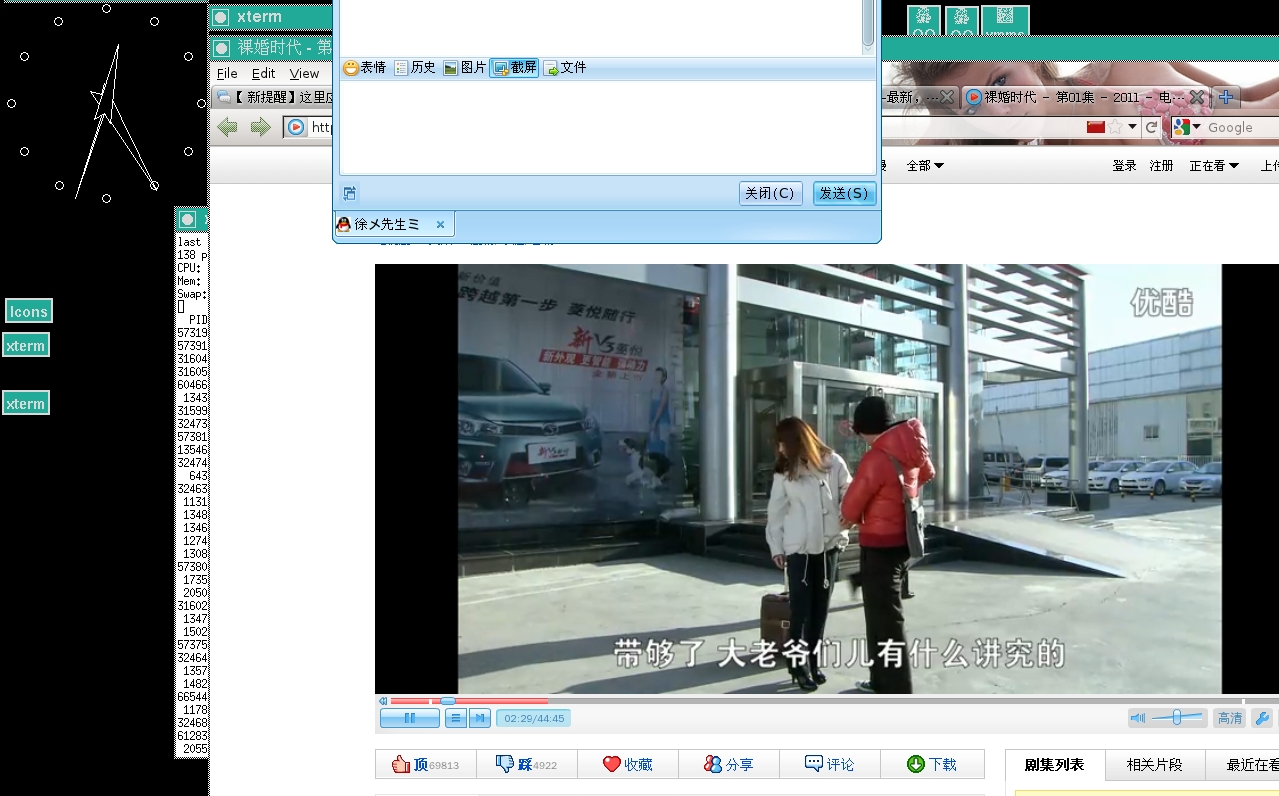
Task: Click the Swap: line in terminal
Action: 191,294
